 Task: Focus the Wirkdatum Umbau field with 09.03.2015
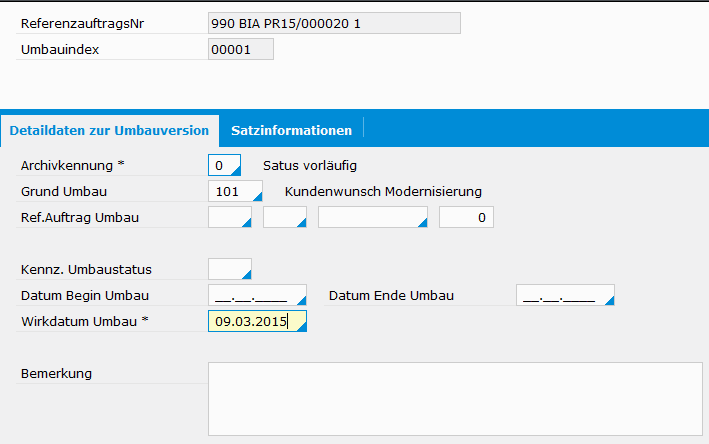coord(256,321)
